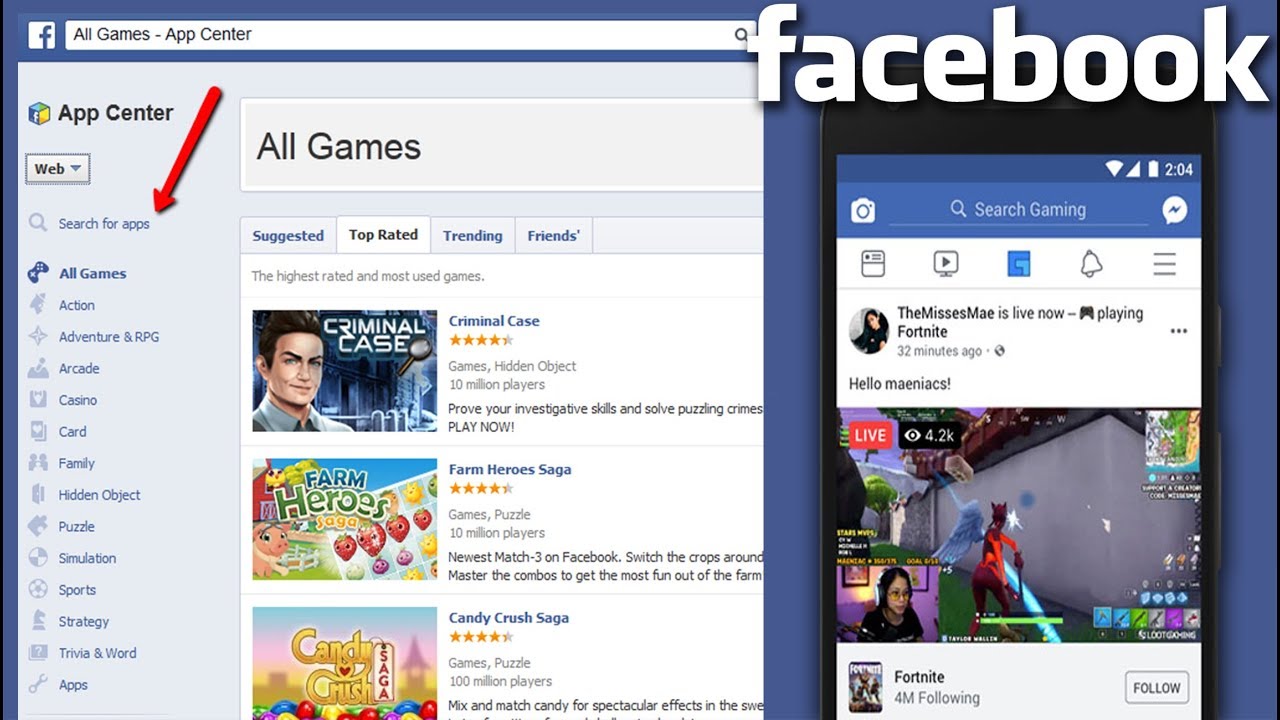Click the Strategy chess piece icon
Image resolution: width=1280 pixels, height=720 pixels.
point(38,621)
